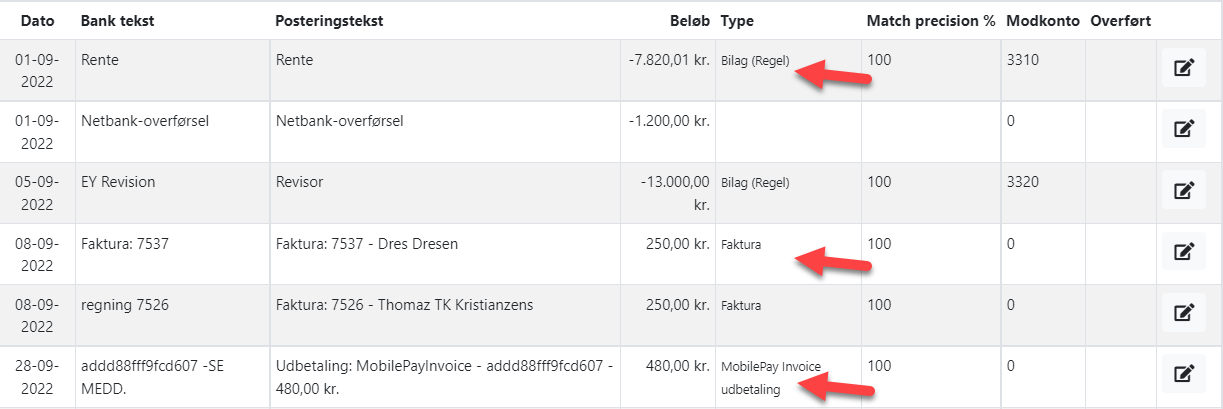Sort by Dato column header
The image size is (1223, 409).
(37, 21)
